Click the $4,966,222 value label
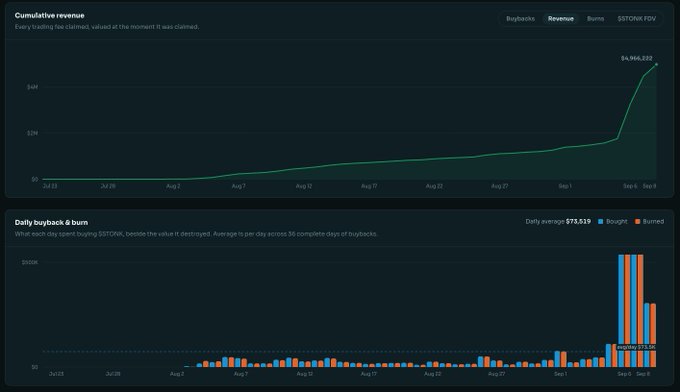The height and width of the screenshot is (392, 680). click(x=637, y=58)
